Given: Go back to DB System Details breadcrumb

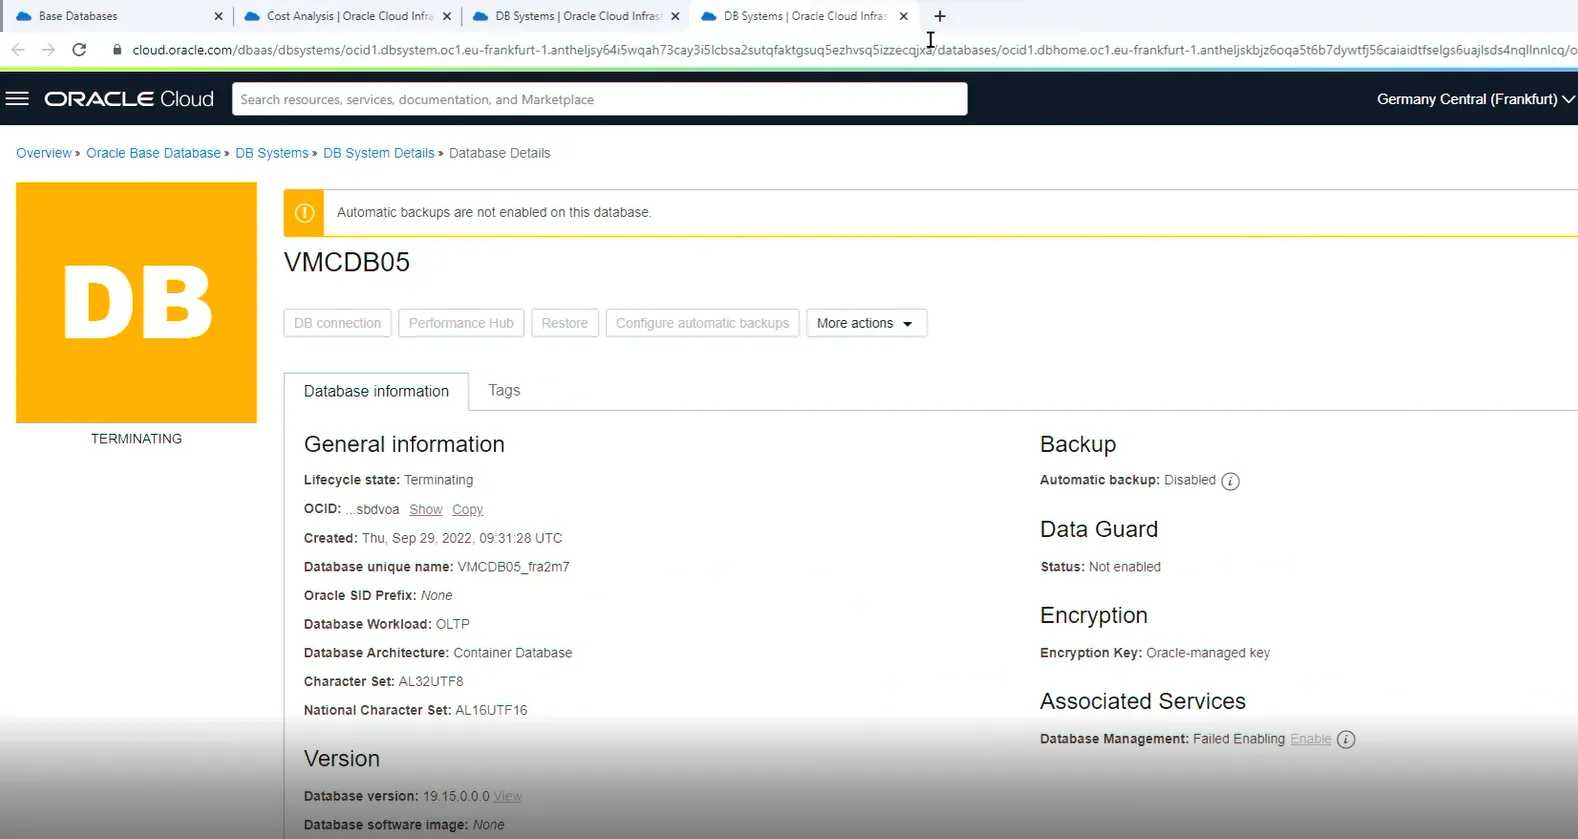Looking at the screenshot, I should (x=379, y=153).
